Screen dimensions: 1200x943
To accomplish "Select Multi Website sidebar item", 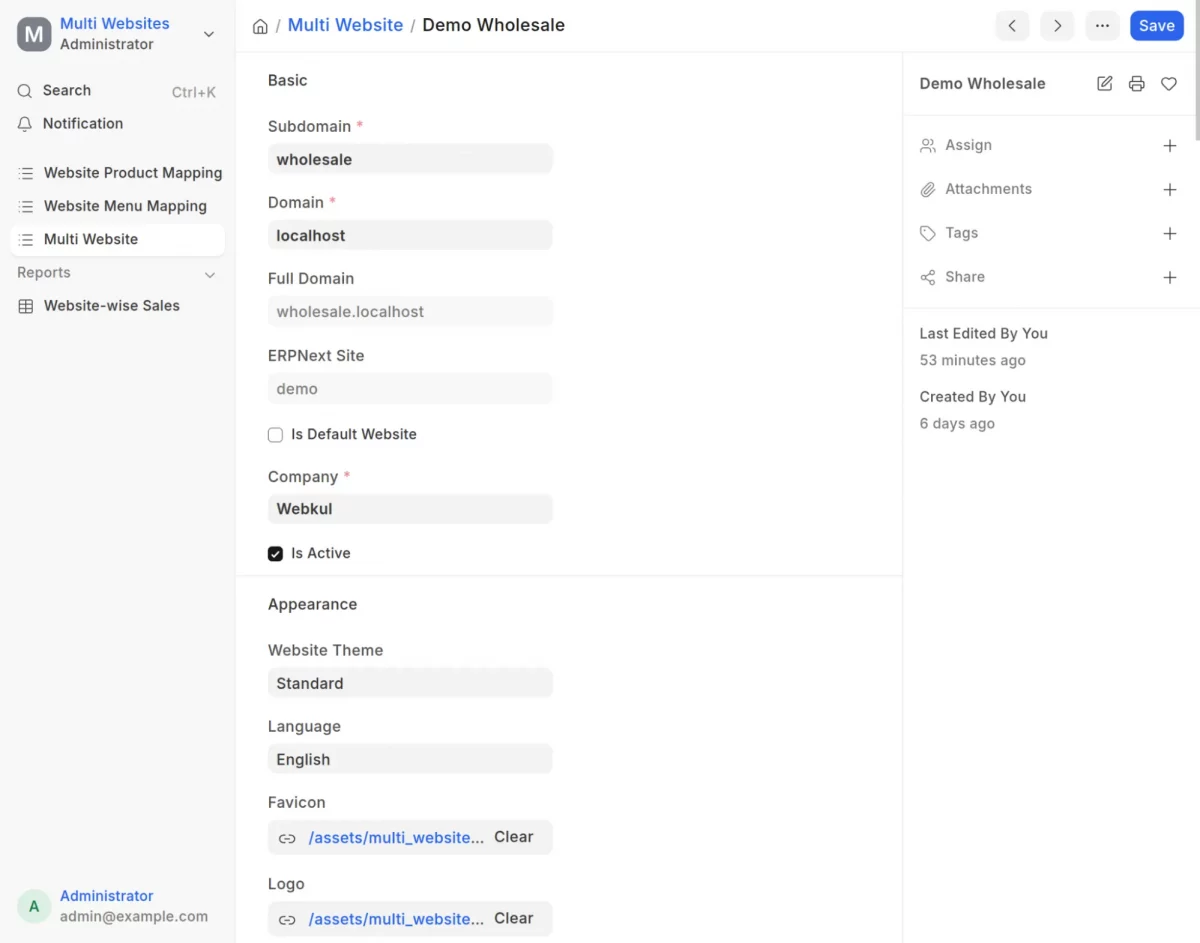I will (117, 239).
